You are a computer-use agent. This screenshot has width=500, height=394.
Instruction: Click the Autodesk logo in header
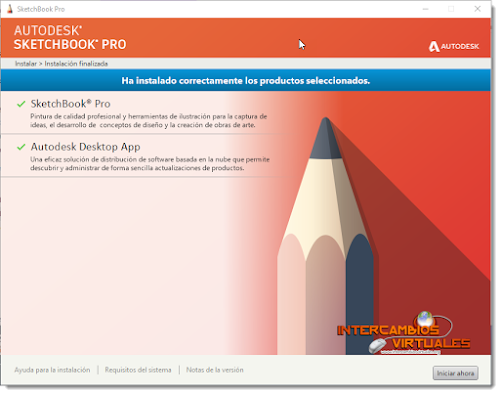click(x=454, y=46)
